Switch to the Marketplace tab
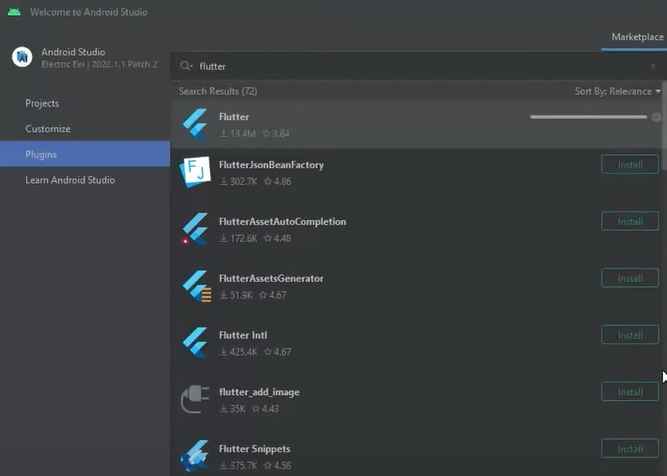667x476 pixels. tap(637, 38)
